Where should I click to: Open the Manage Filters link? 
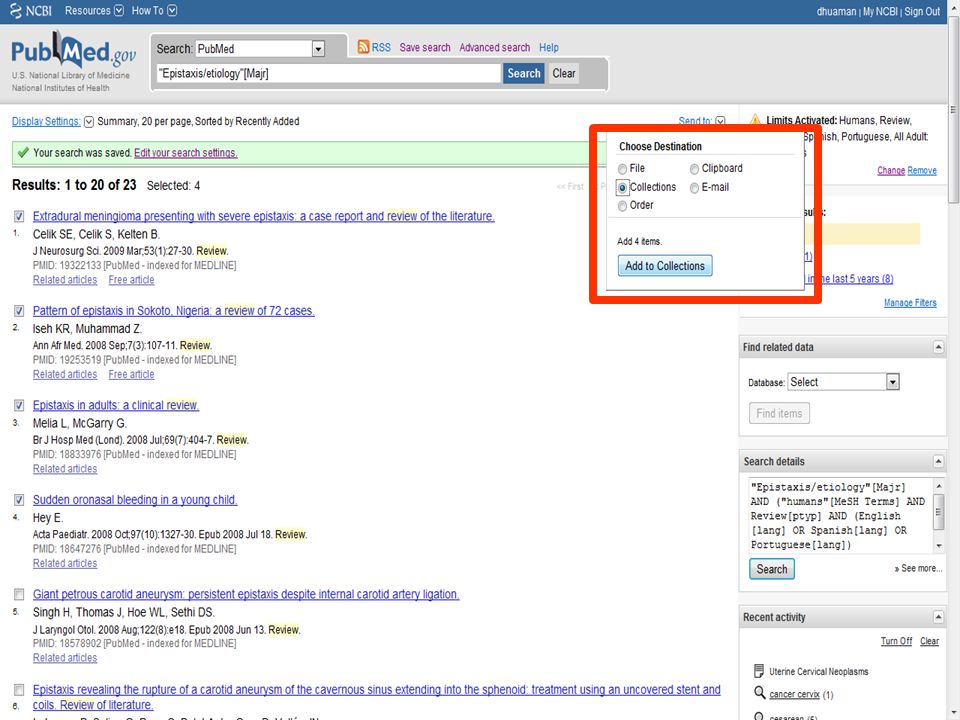(910, 302)
